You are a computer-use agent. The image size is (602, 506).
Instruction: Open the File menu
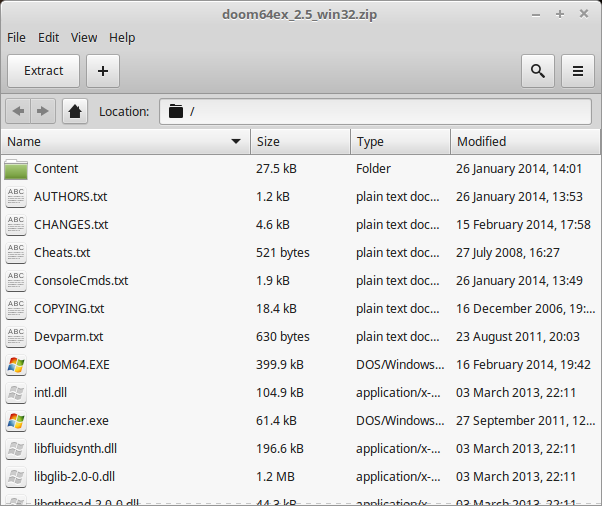pos(16,38)
